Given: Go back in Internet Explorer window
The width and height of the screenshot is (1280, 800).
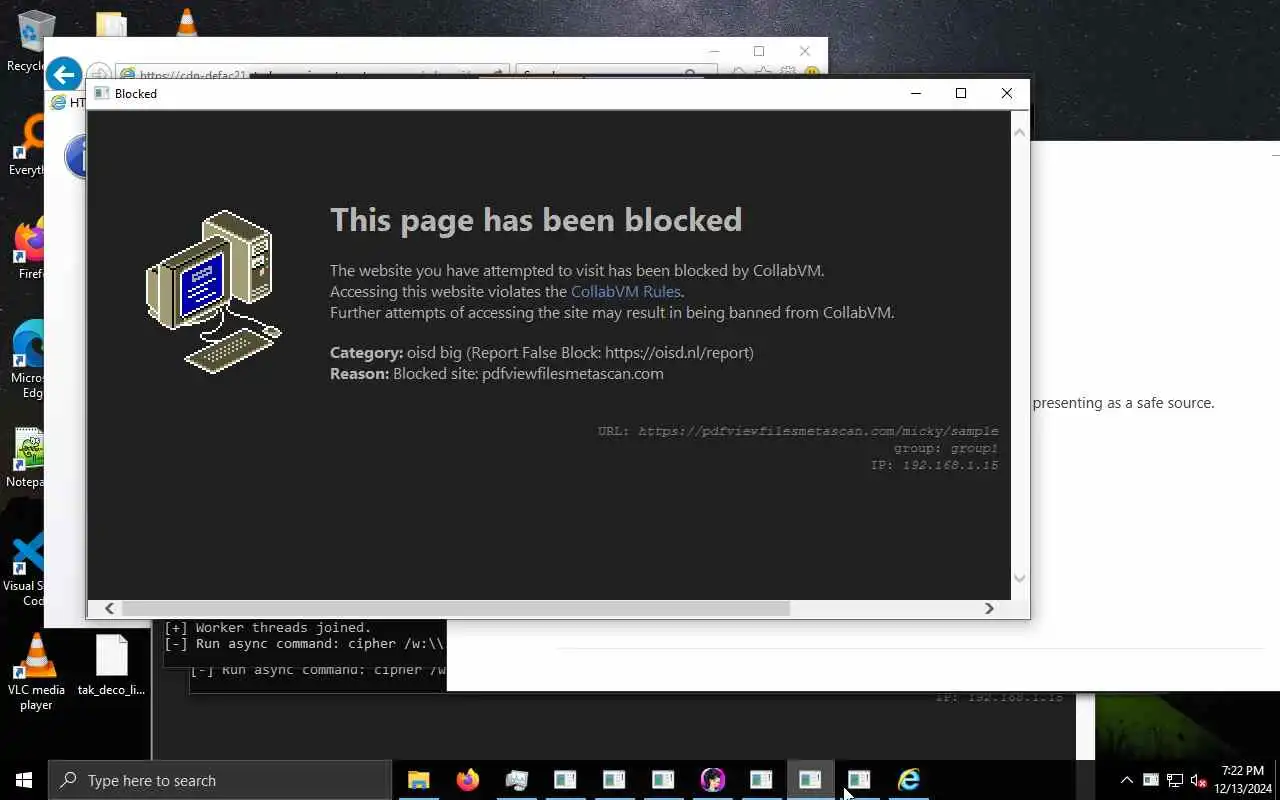Looking at the screenshot, I should [x=64, y=74].
